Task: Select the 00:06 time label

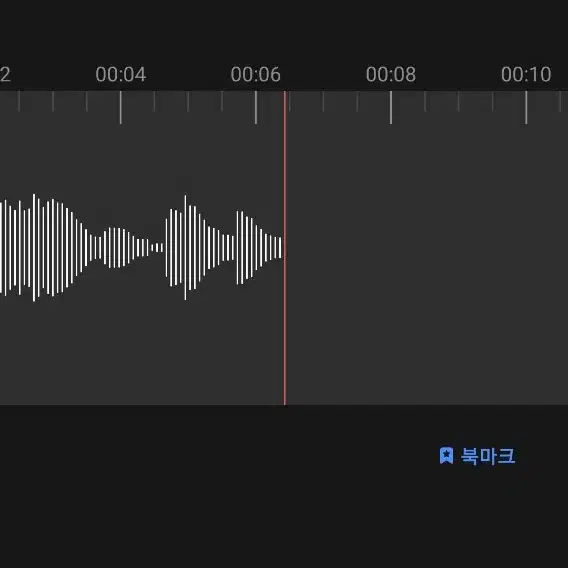Action: tap(256, 74)
